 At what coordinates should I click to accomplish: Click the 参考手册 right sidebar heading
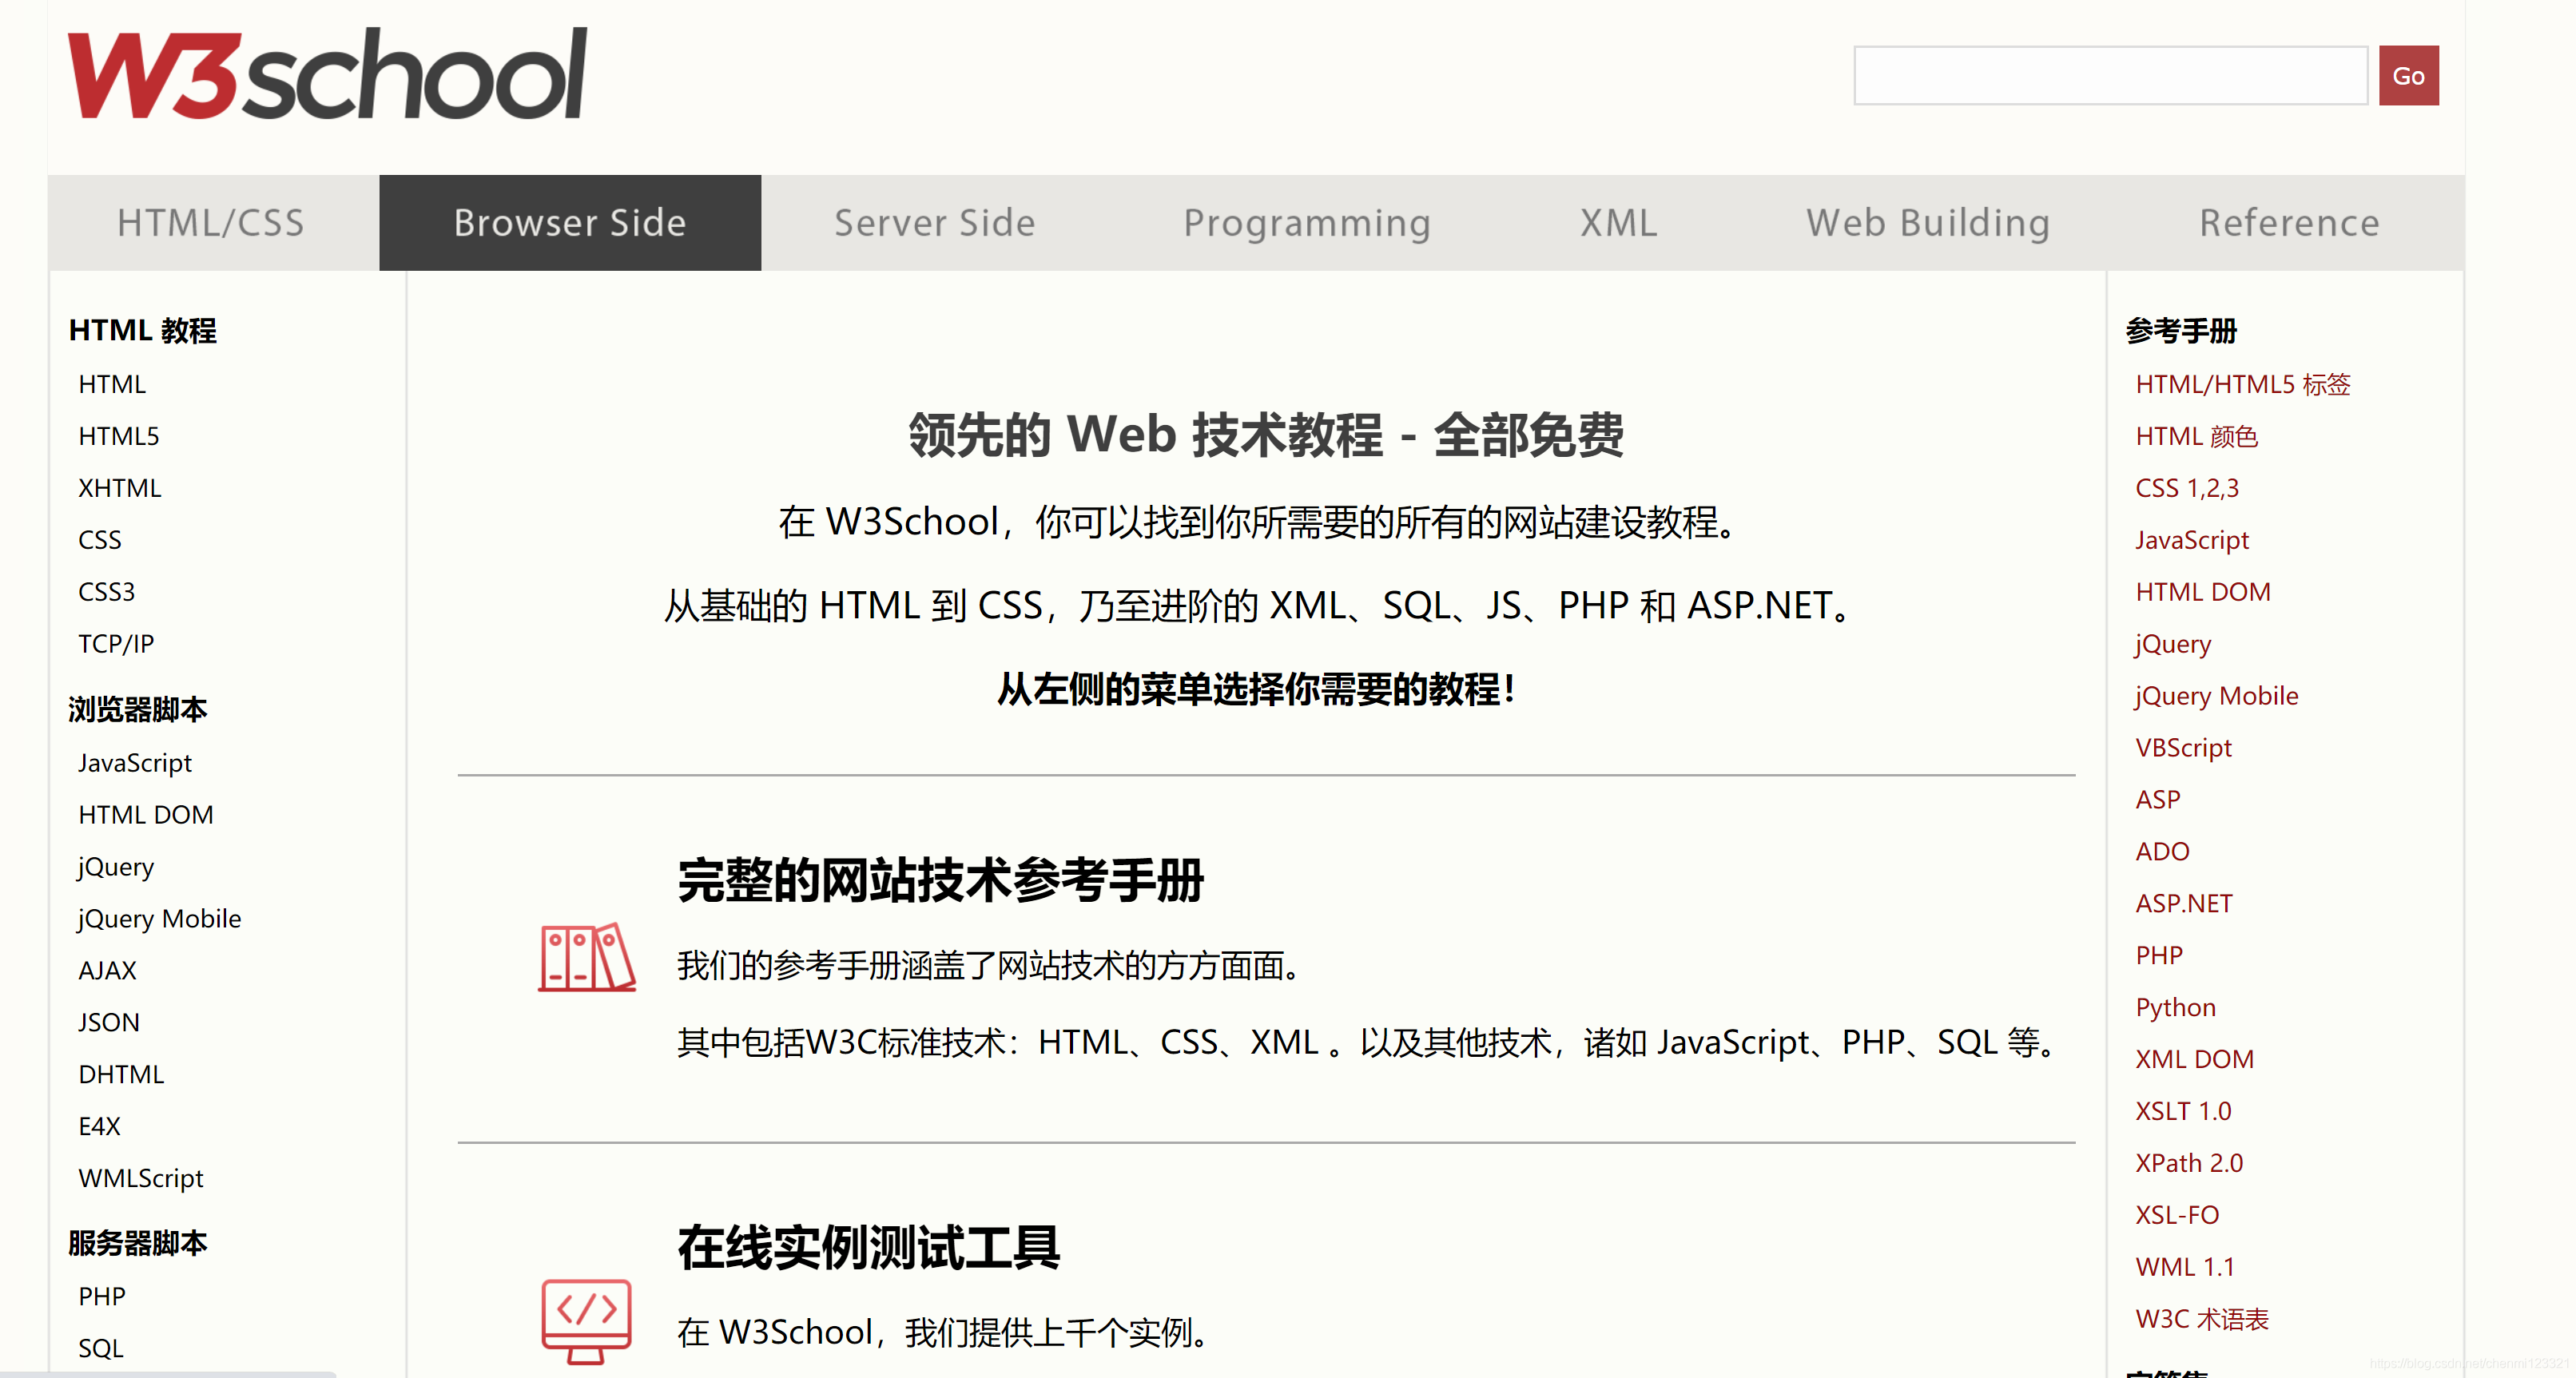coord(2181,331)
